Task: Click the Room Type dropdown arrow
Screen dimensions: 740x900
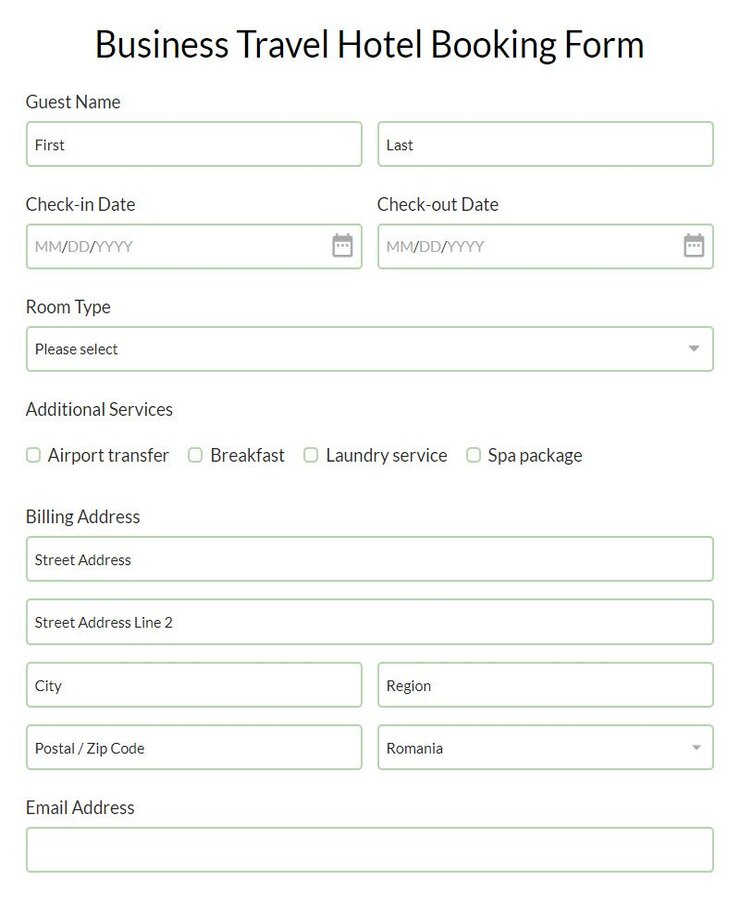Action: click(x=694, y=349)
